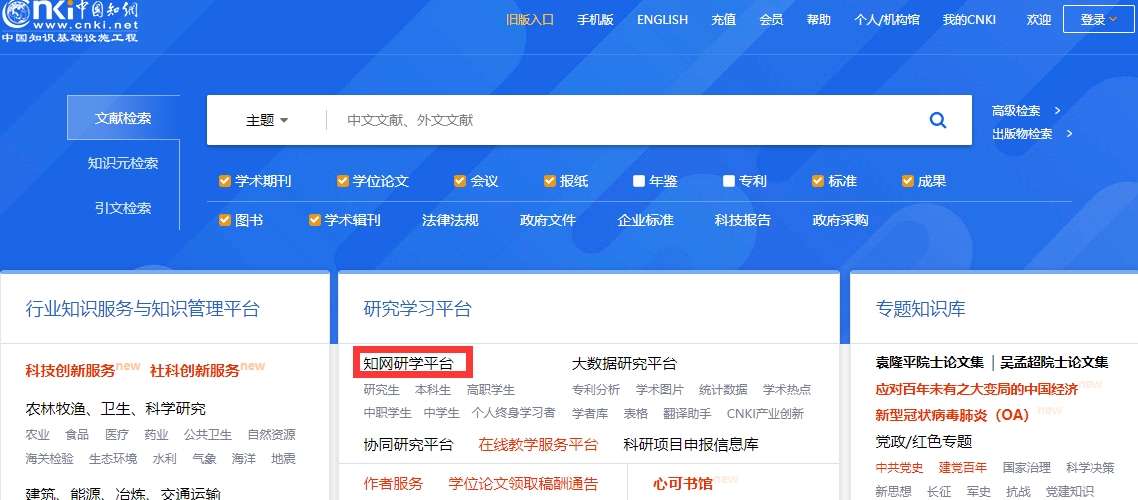The image size is (1138, 500).
Task: Open 手机版 in top navigation
Action: tap(595, 20)
